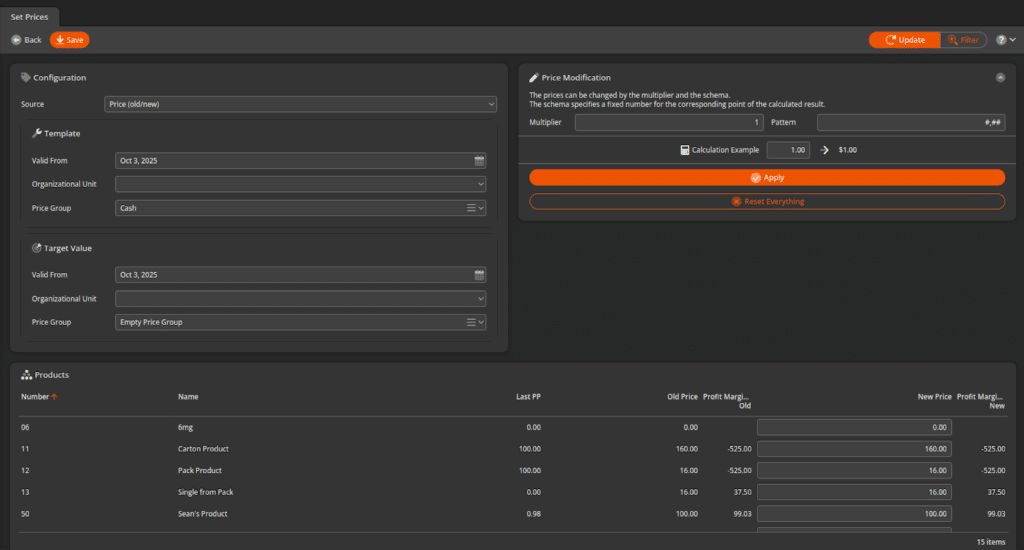Sort by Name column header
Screen dimensions: 1024x550
pyautogui.click(x=188, y=396)
